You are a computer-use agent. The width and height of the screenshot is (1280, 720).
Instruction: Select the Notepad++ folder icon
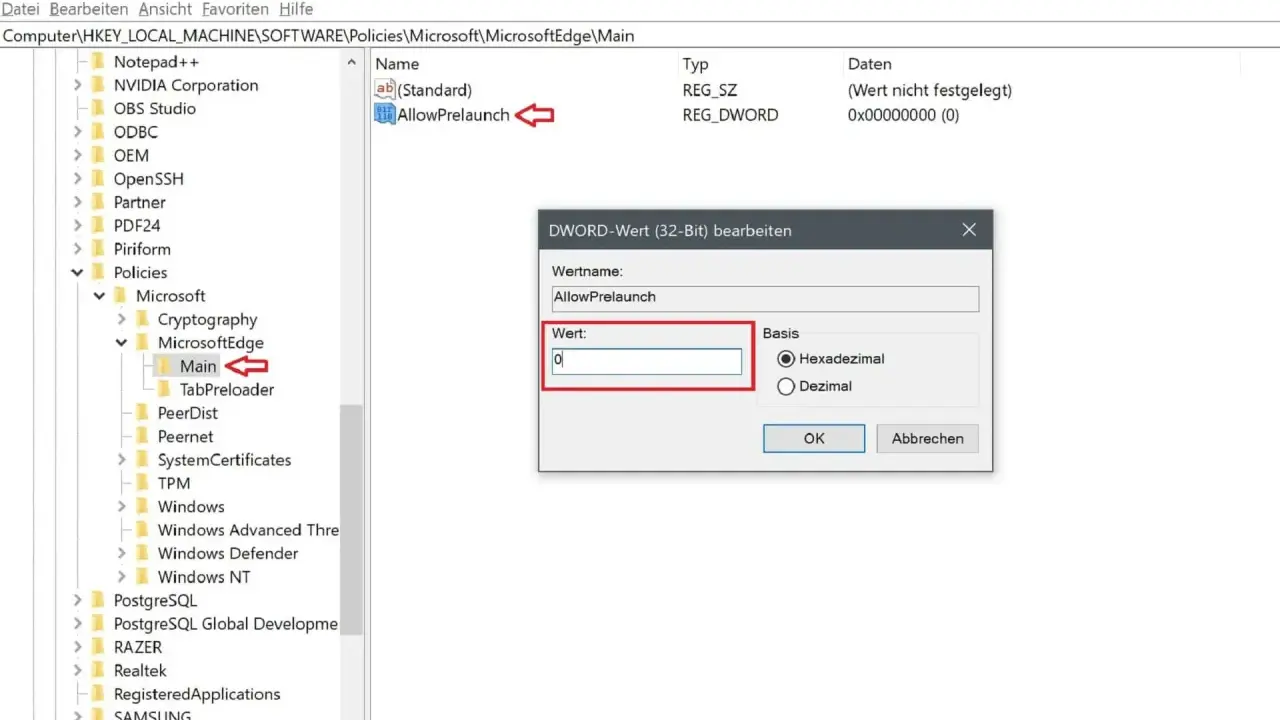coord(98,62)
